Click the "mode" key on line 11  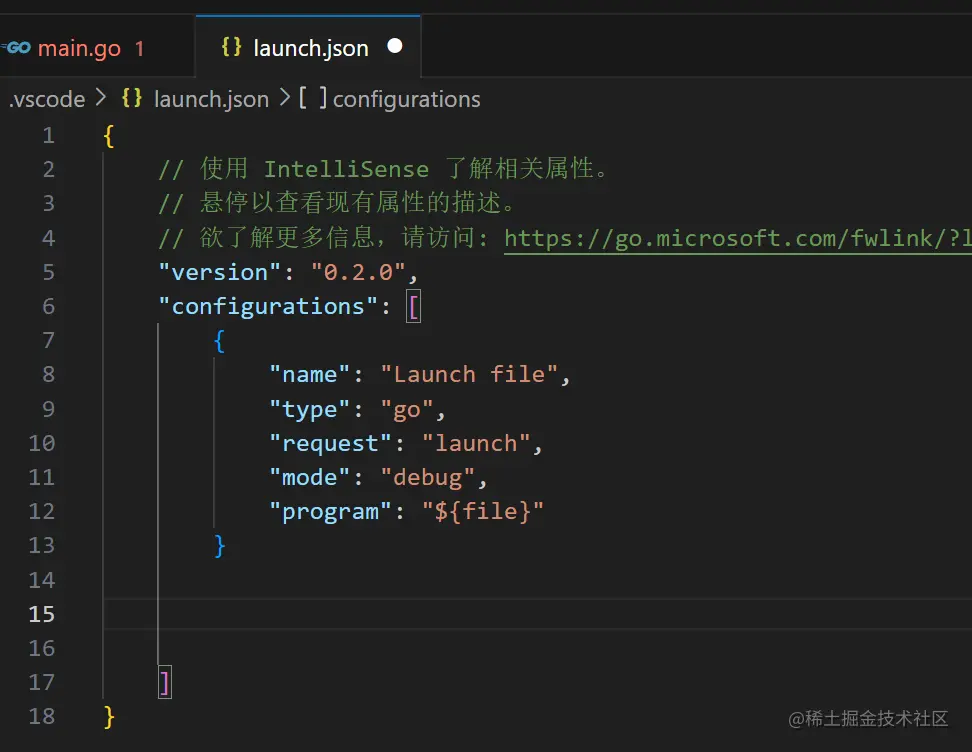[309, 477]
